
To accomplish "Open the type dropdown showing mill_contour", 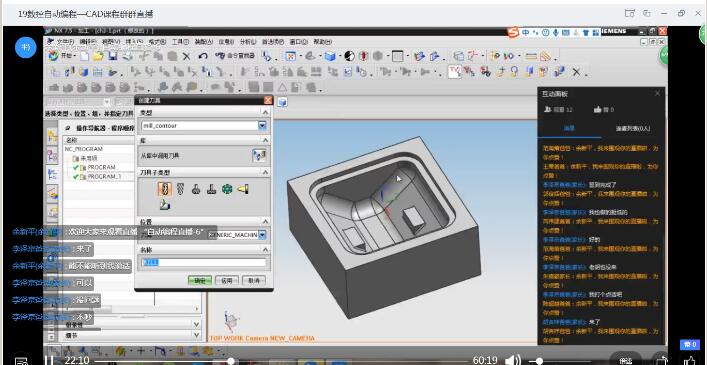I will (x=262, y=126).
